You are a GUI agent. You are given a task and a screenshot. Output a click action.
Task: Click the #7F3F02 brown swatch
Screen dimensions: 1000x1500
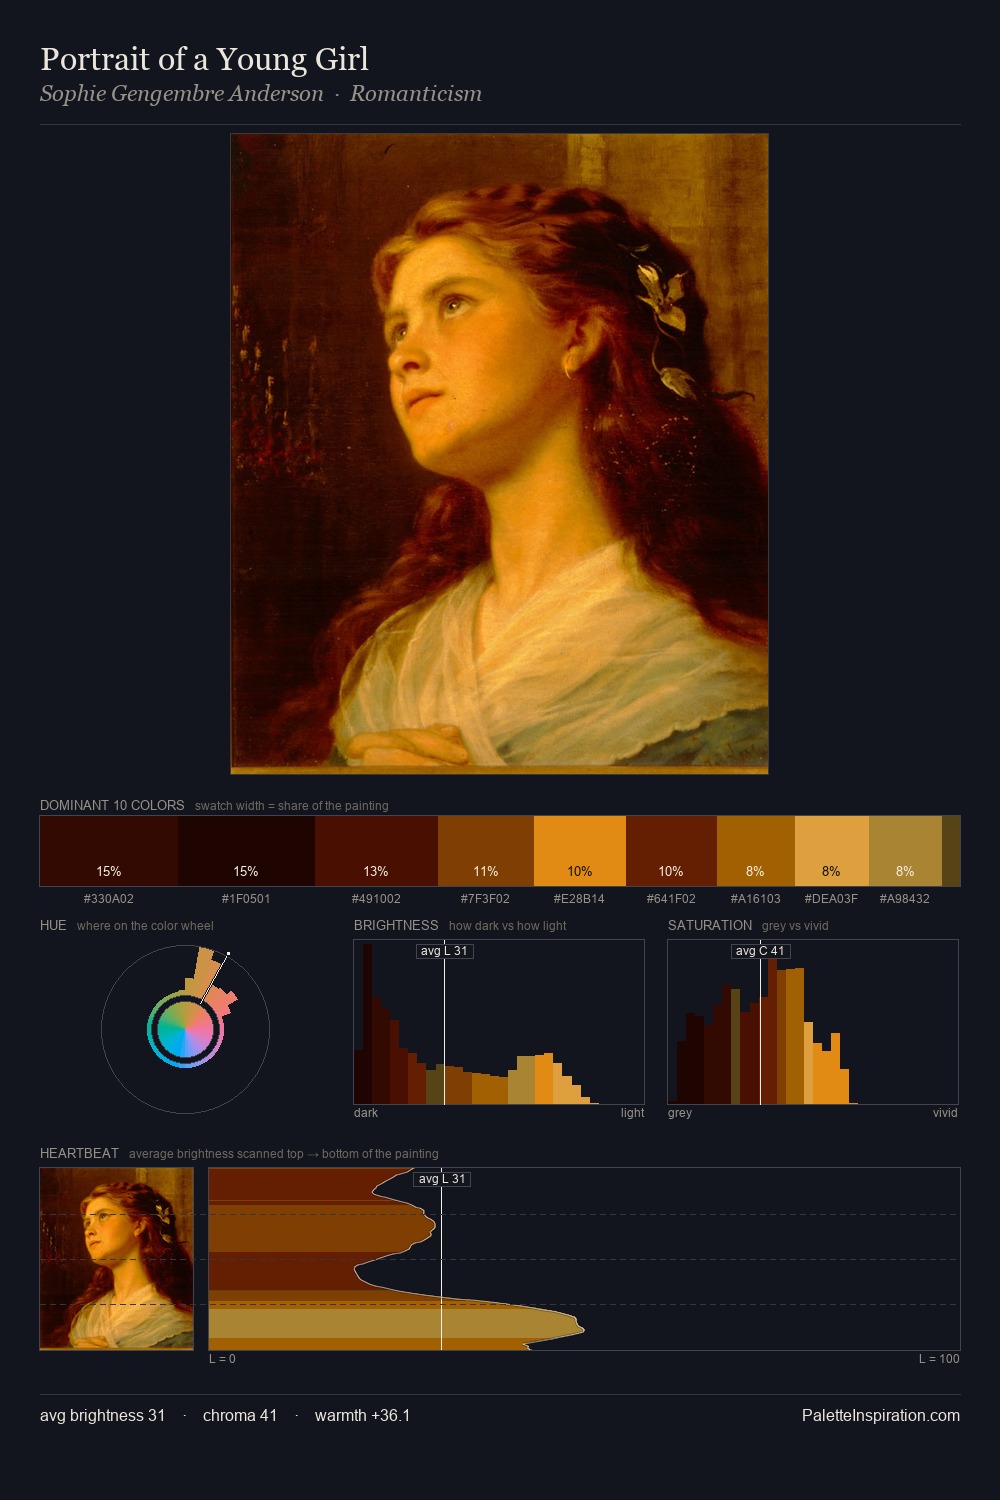[x=486, y=851]
